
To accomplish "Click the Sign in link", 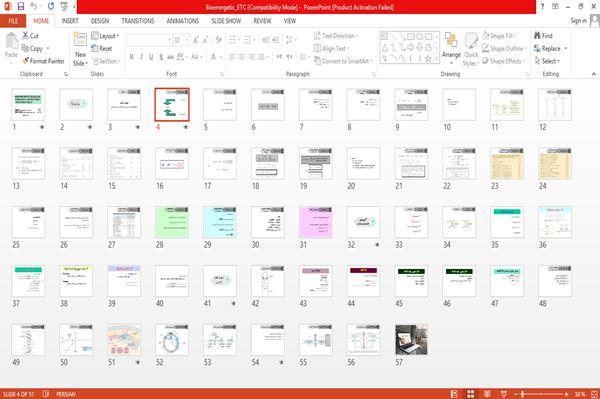I will 578,21.
